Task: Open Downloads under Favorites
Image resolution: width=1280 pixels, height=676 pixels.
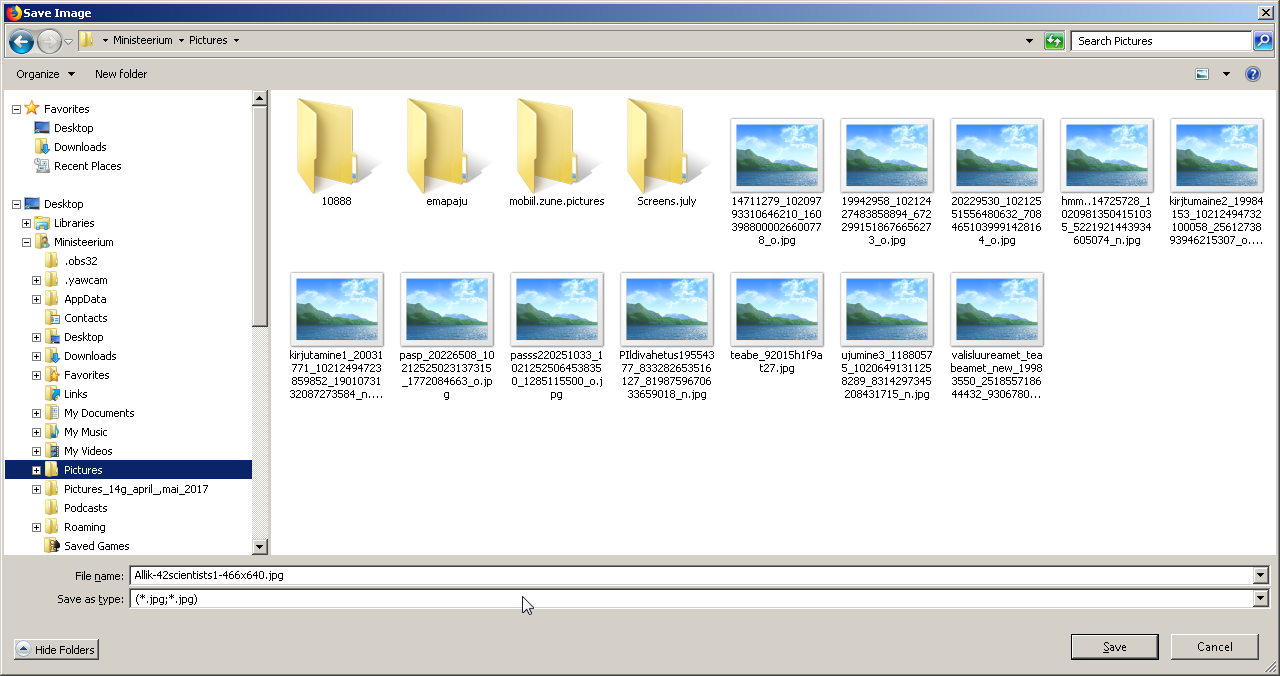Action: 80,147
